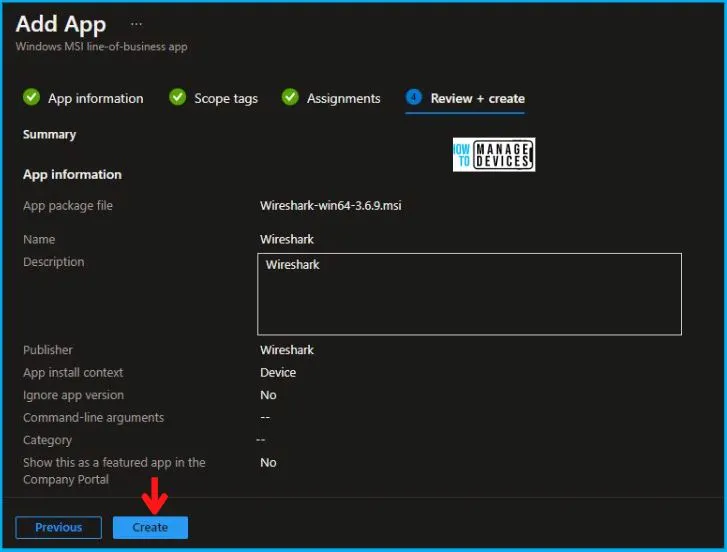This screenshot has height=552, width=727.
Task: Click Create to add the app
Action: click(150, 528)
